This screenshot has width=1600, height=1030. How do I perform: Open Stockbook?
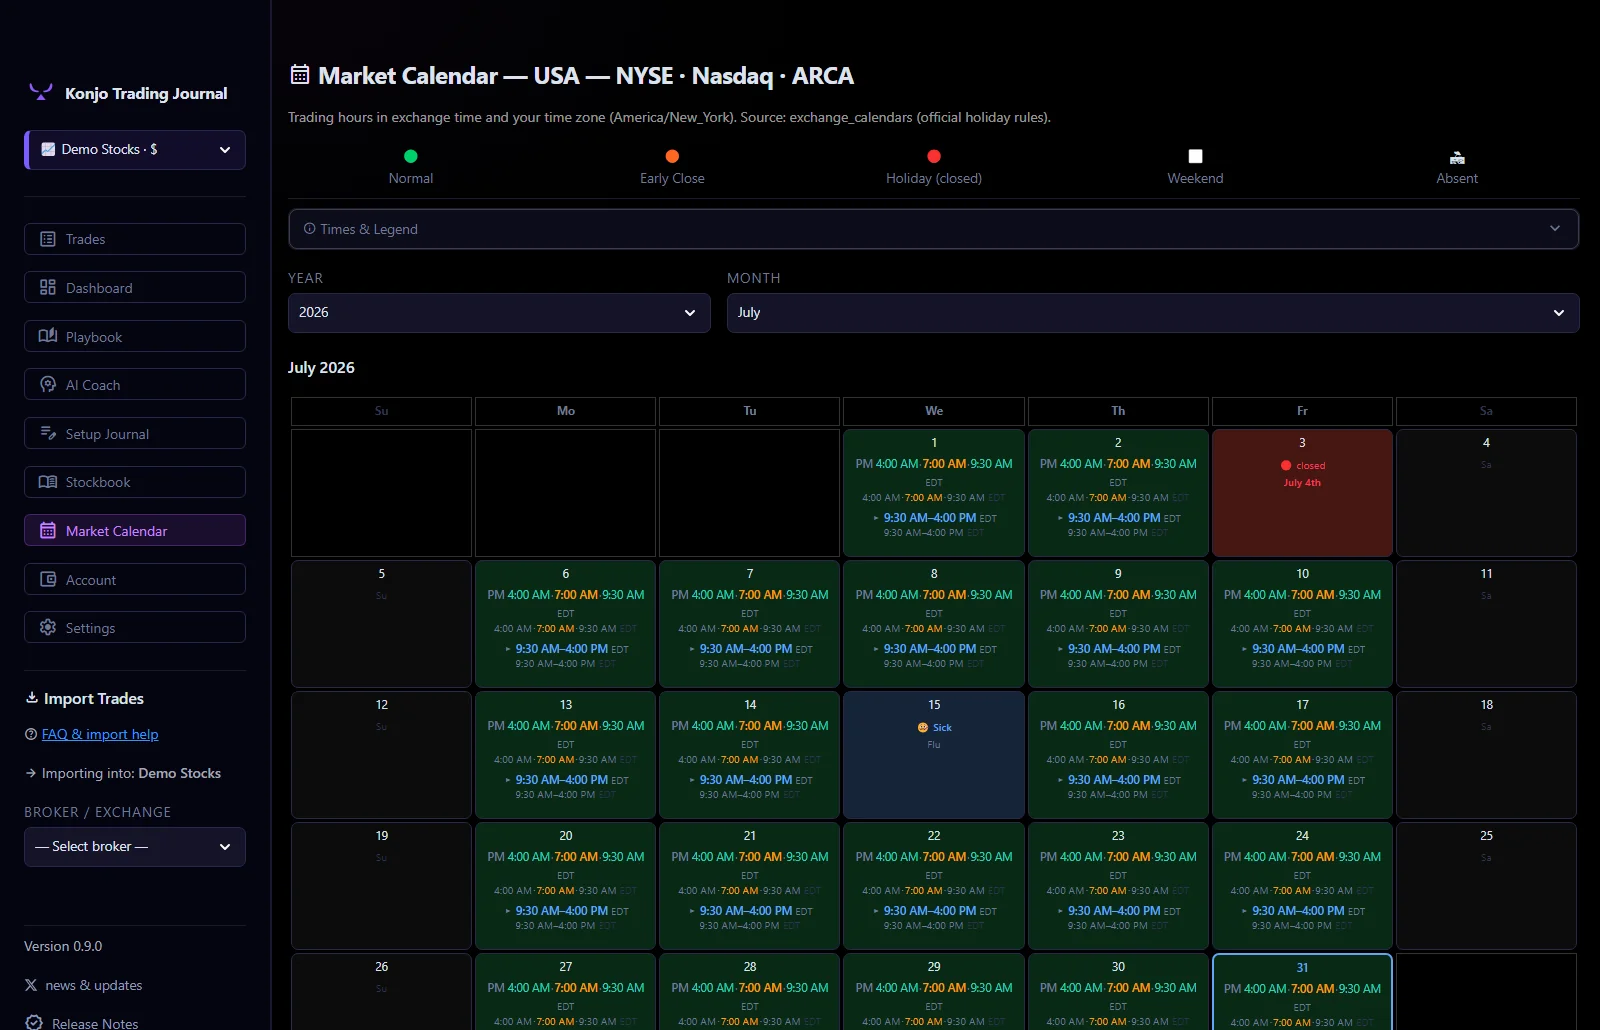tap(135, 482)
